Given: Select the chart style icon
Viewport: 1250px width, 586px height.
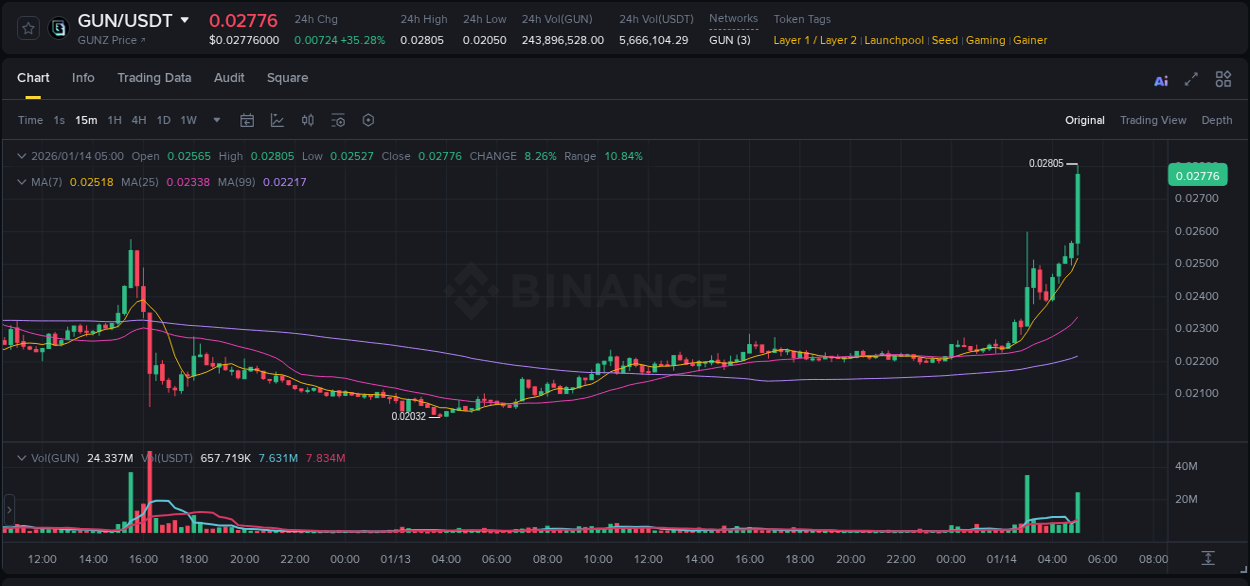Looking at the screenshot, I should click(x=275, y=120).
